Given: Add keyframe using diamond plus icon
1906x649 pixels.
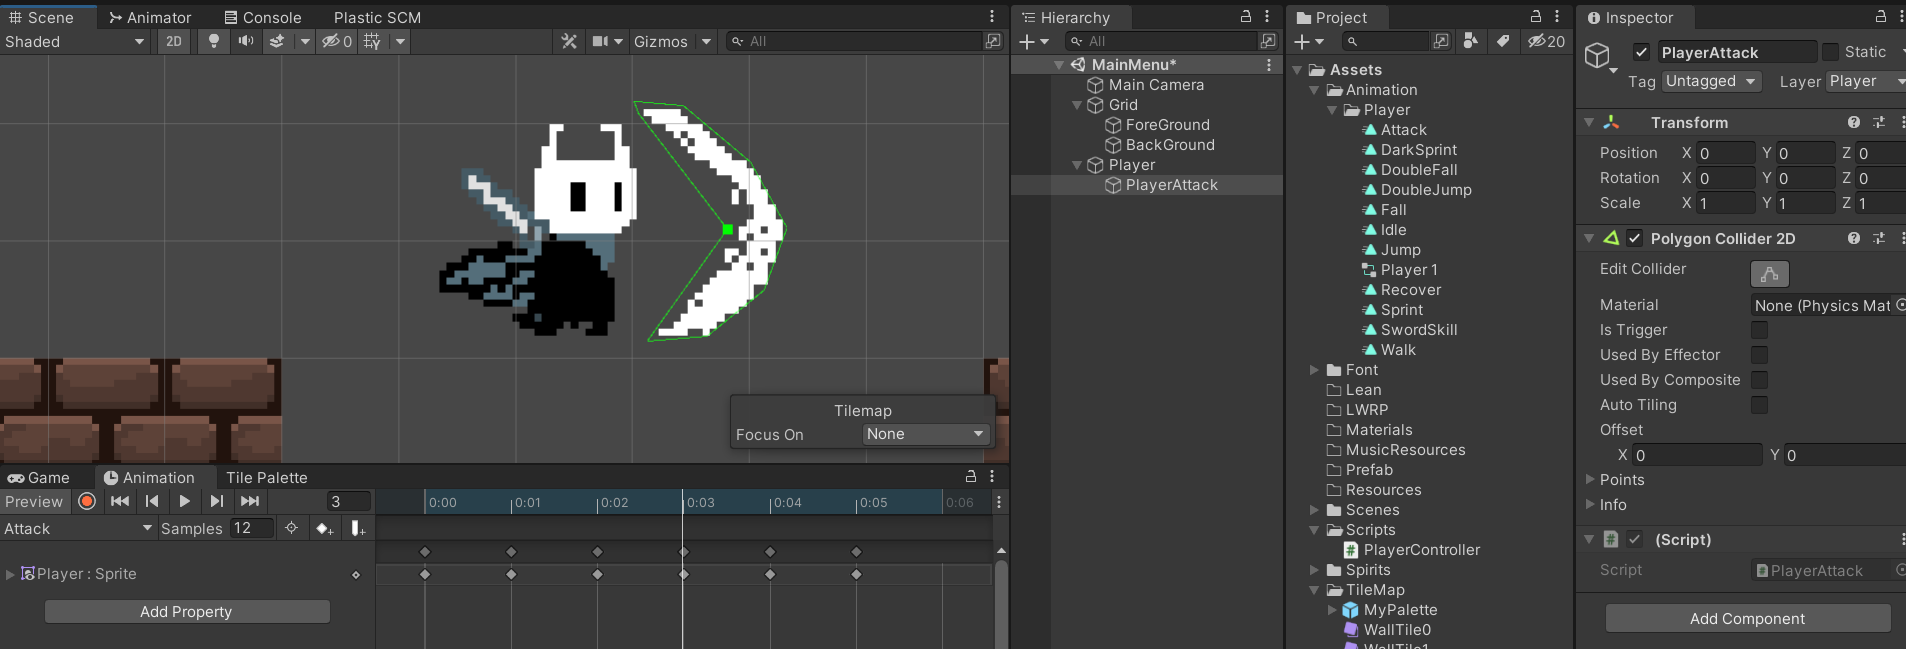Looking at the screenshot, I should click(x=324, y=528).
